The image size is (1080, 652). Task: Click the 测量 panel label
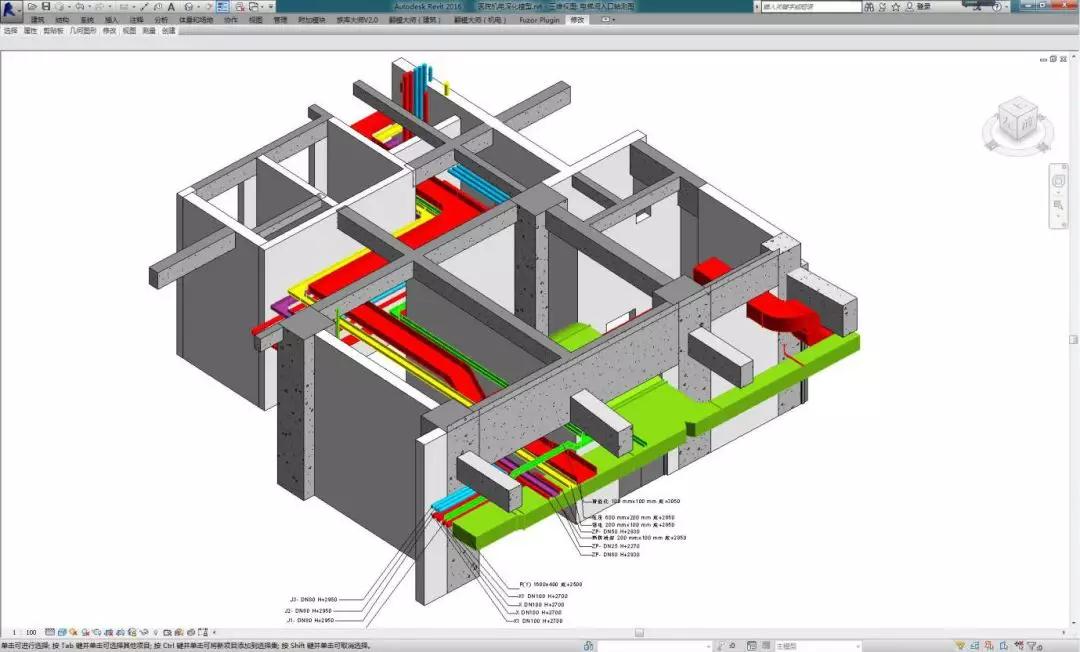click(149, 31)
